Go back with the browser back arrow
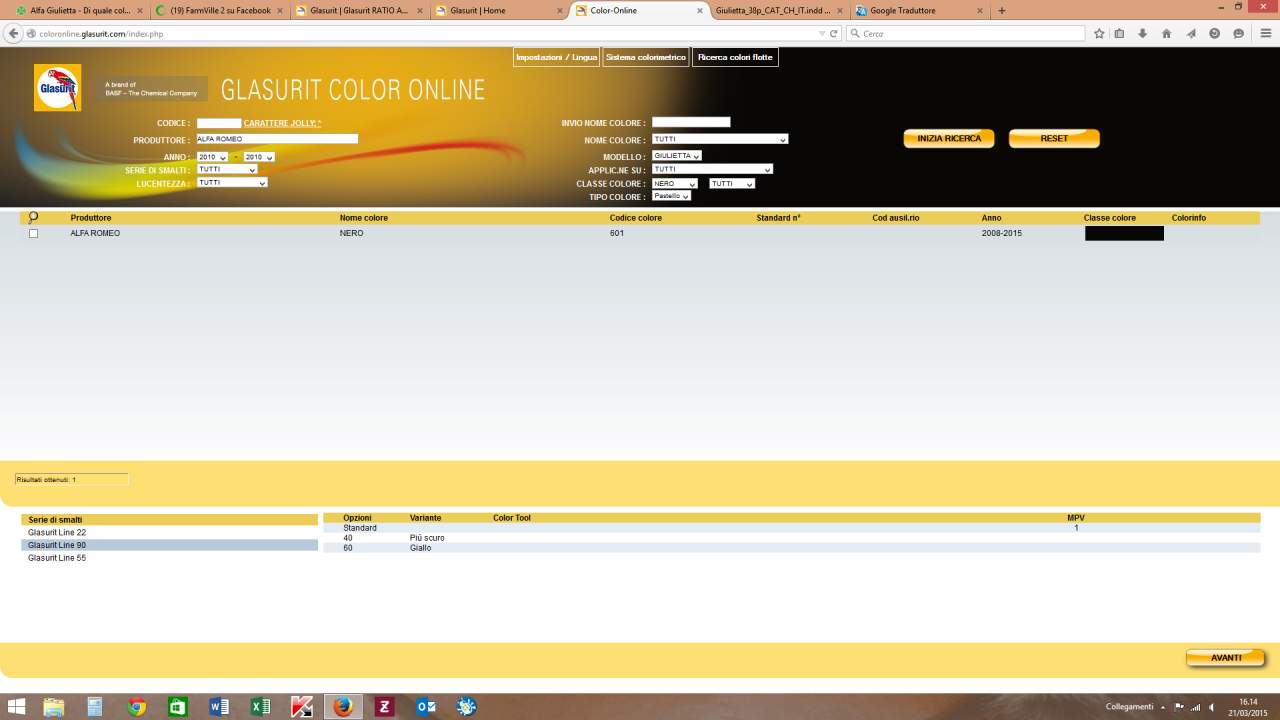1280x720 pixels. pyautogui.click(x=13, y=33)
